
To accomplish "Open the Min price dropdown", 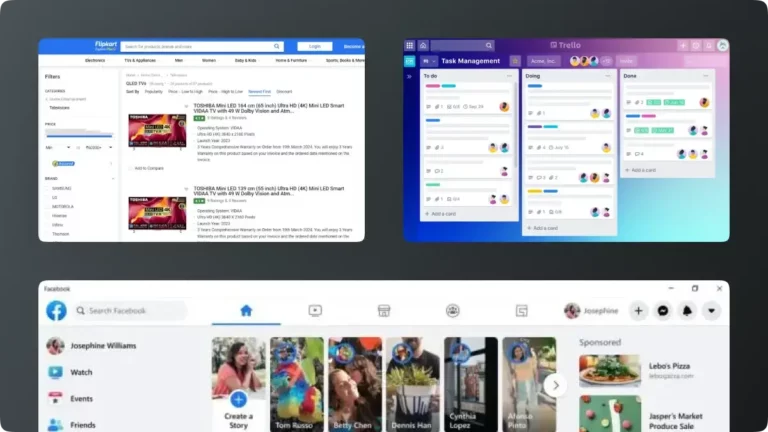I will (57, 147).
